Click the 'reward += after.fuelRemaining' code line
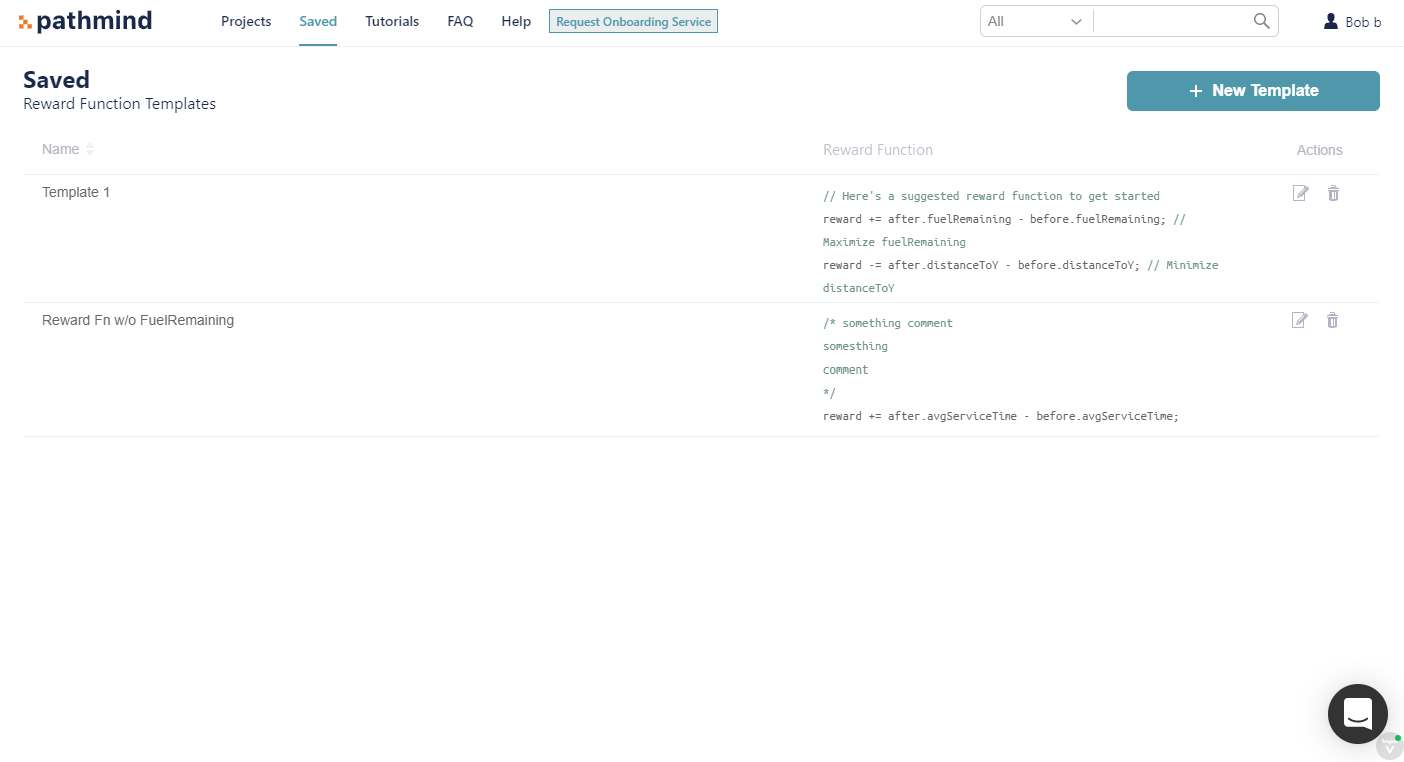This screenshot has width=1404, height=762. (994, 219)
